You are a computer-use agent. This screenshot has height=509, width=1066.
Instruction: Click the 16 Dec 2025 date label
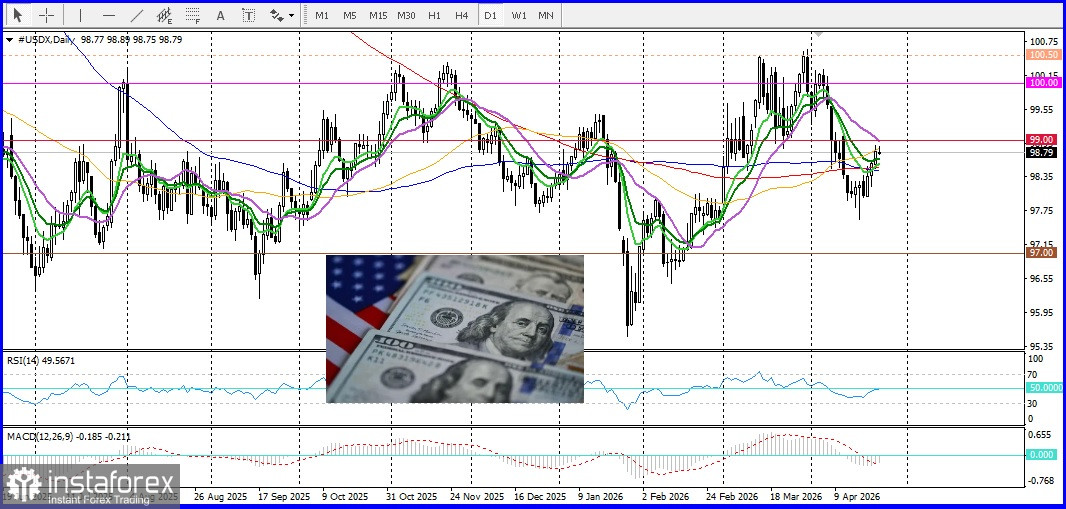(x=540, y=496)
